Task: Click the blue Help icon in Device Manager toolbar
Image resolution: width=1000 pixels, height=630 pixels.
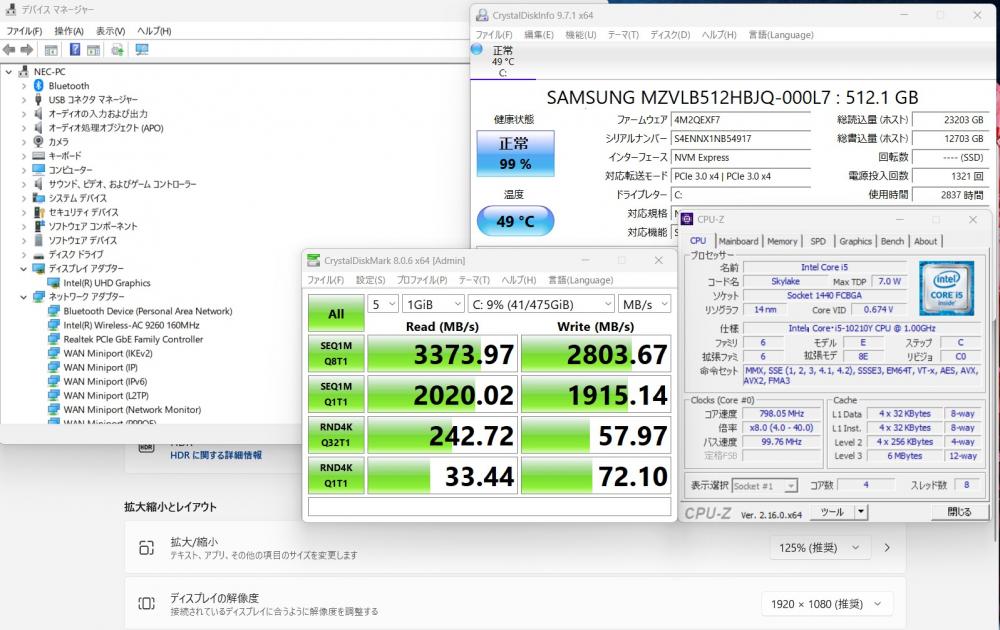Action: click(77, 50)
